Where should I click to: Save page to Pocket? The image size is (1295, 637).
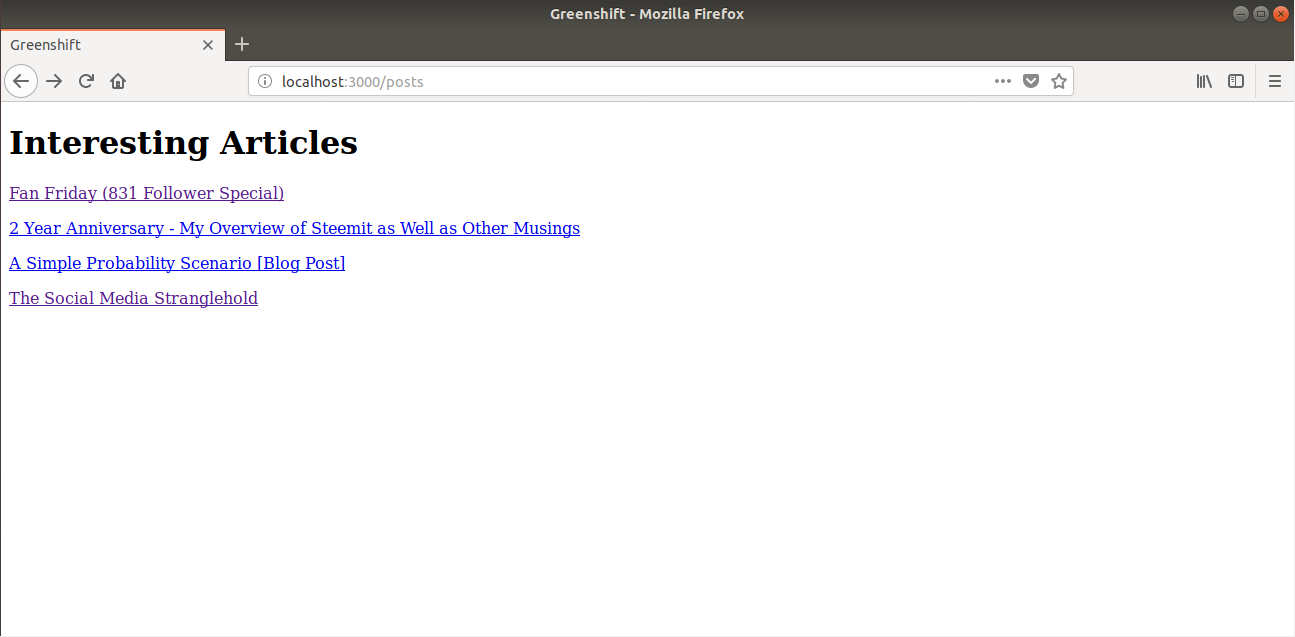1031,81
